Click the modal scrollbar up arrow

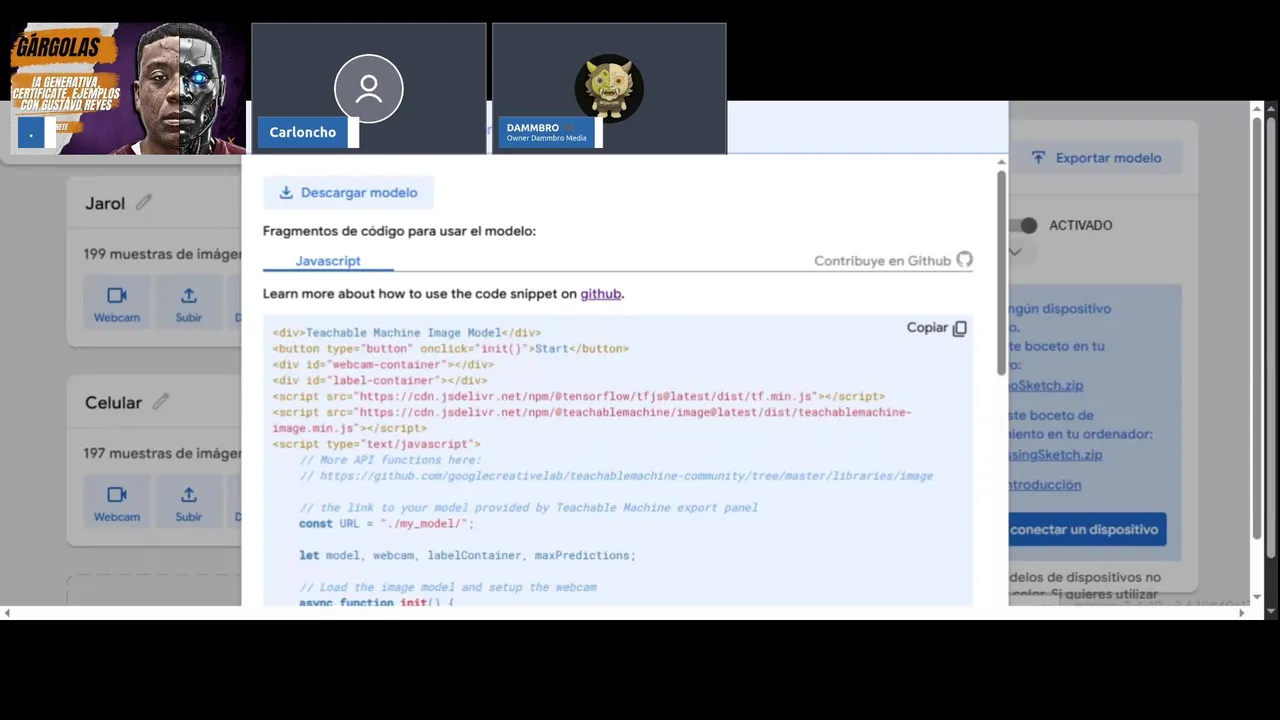tap(1001, 162)
